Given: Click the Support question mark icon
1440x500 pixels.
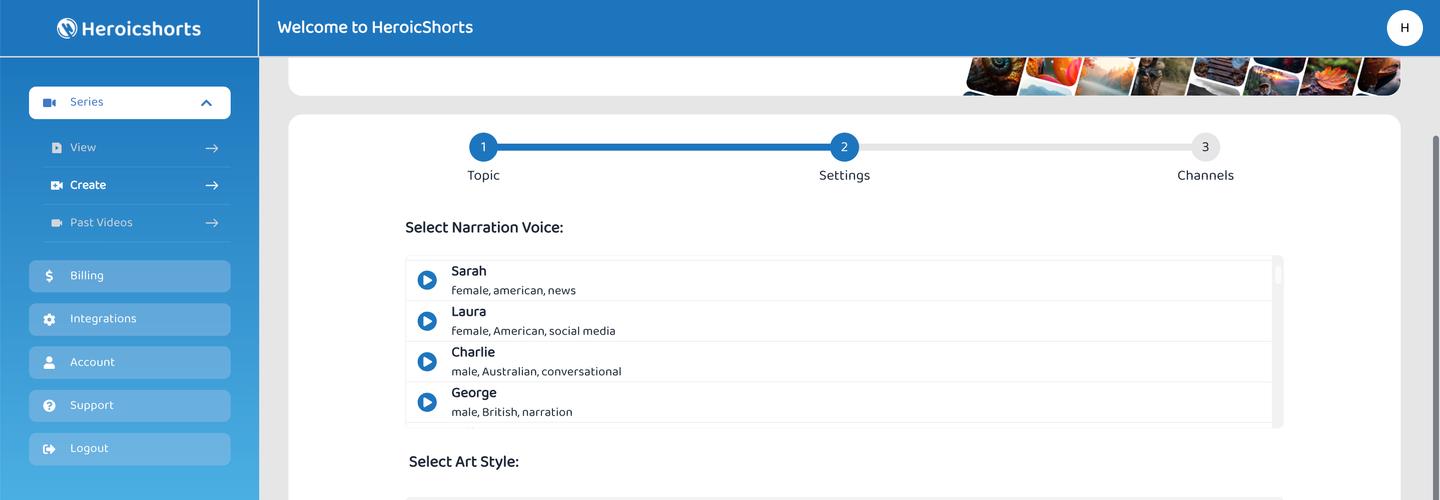Looking at the screenshot, I should click(50, 406).
